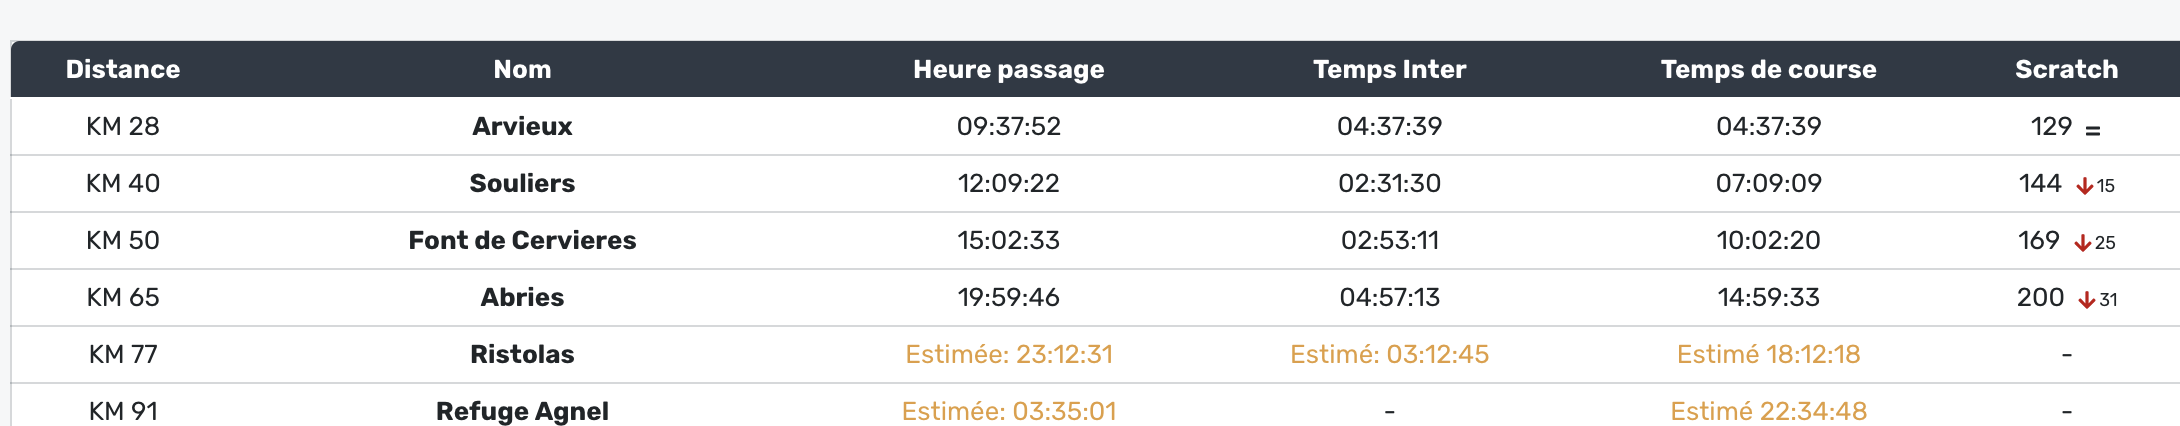Image resolution: width=2180 pixels, height=426 pixels.
Task: Open the Arvieux checkpoint name
Action: (x=522, y=126)
